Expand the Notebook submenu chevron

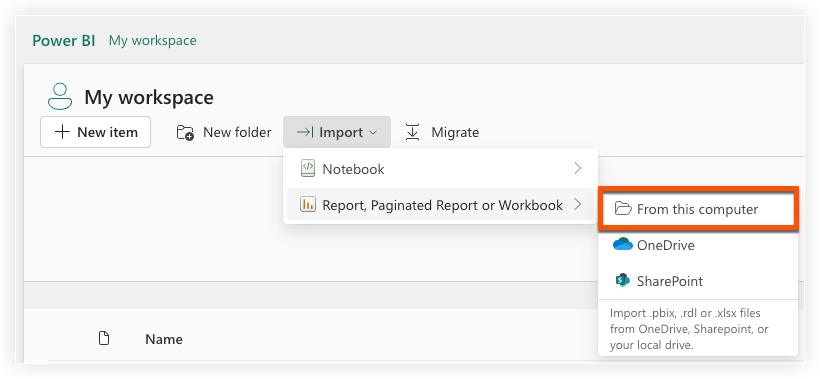(577, 168)
